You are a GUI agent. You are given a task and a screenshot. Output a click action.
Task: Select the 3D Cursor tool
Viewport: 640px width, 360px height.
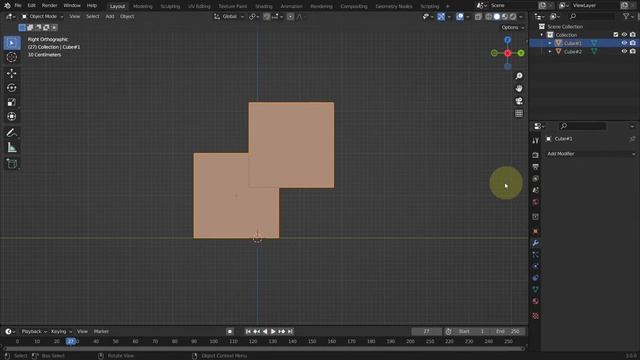12,57
